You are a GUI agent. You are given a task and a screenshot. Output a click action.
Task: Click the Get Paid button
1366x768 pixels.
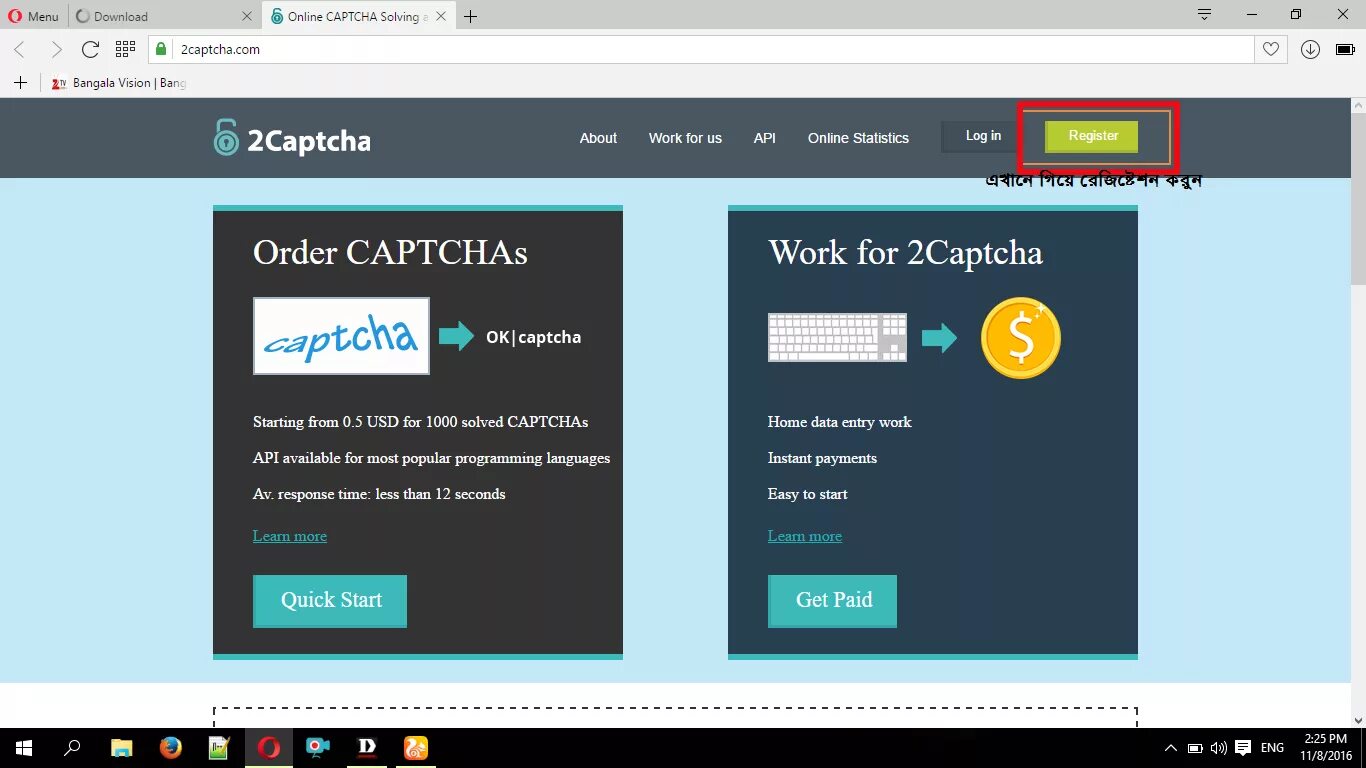click(x=832, y=601)
